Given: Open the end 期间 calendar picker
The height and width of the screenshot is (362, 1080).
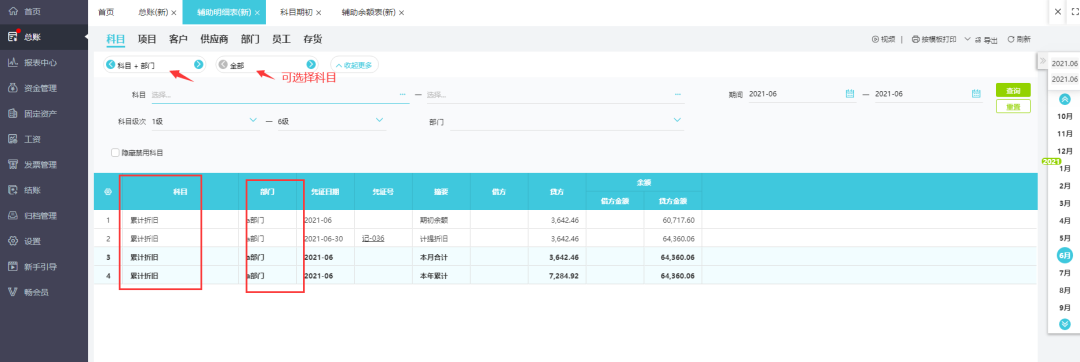Looking at the screenshot, I should tap(976, 94).
